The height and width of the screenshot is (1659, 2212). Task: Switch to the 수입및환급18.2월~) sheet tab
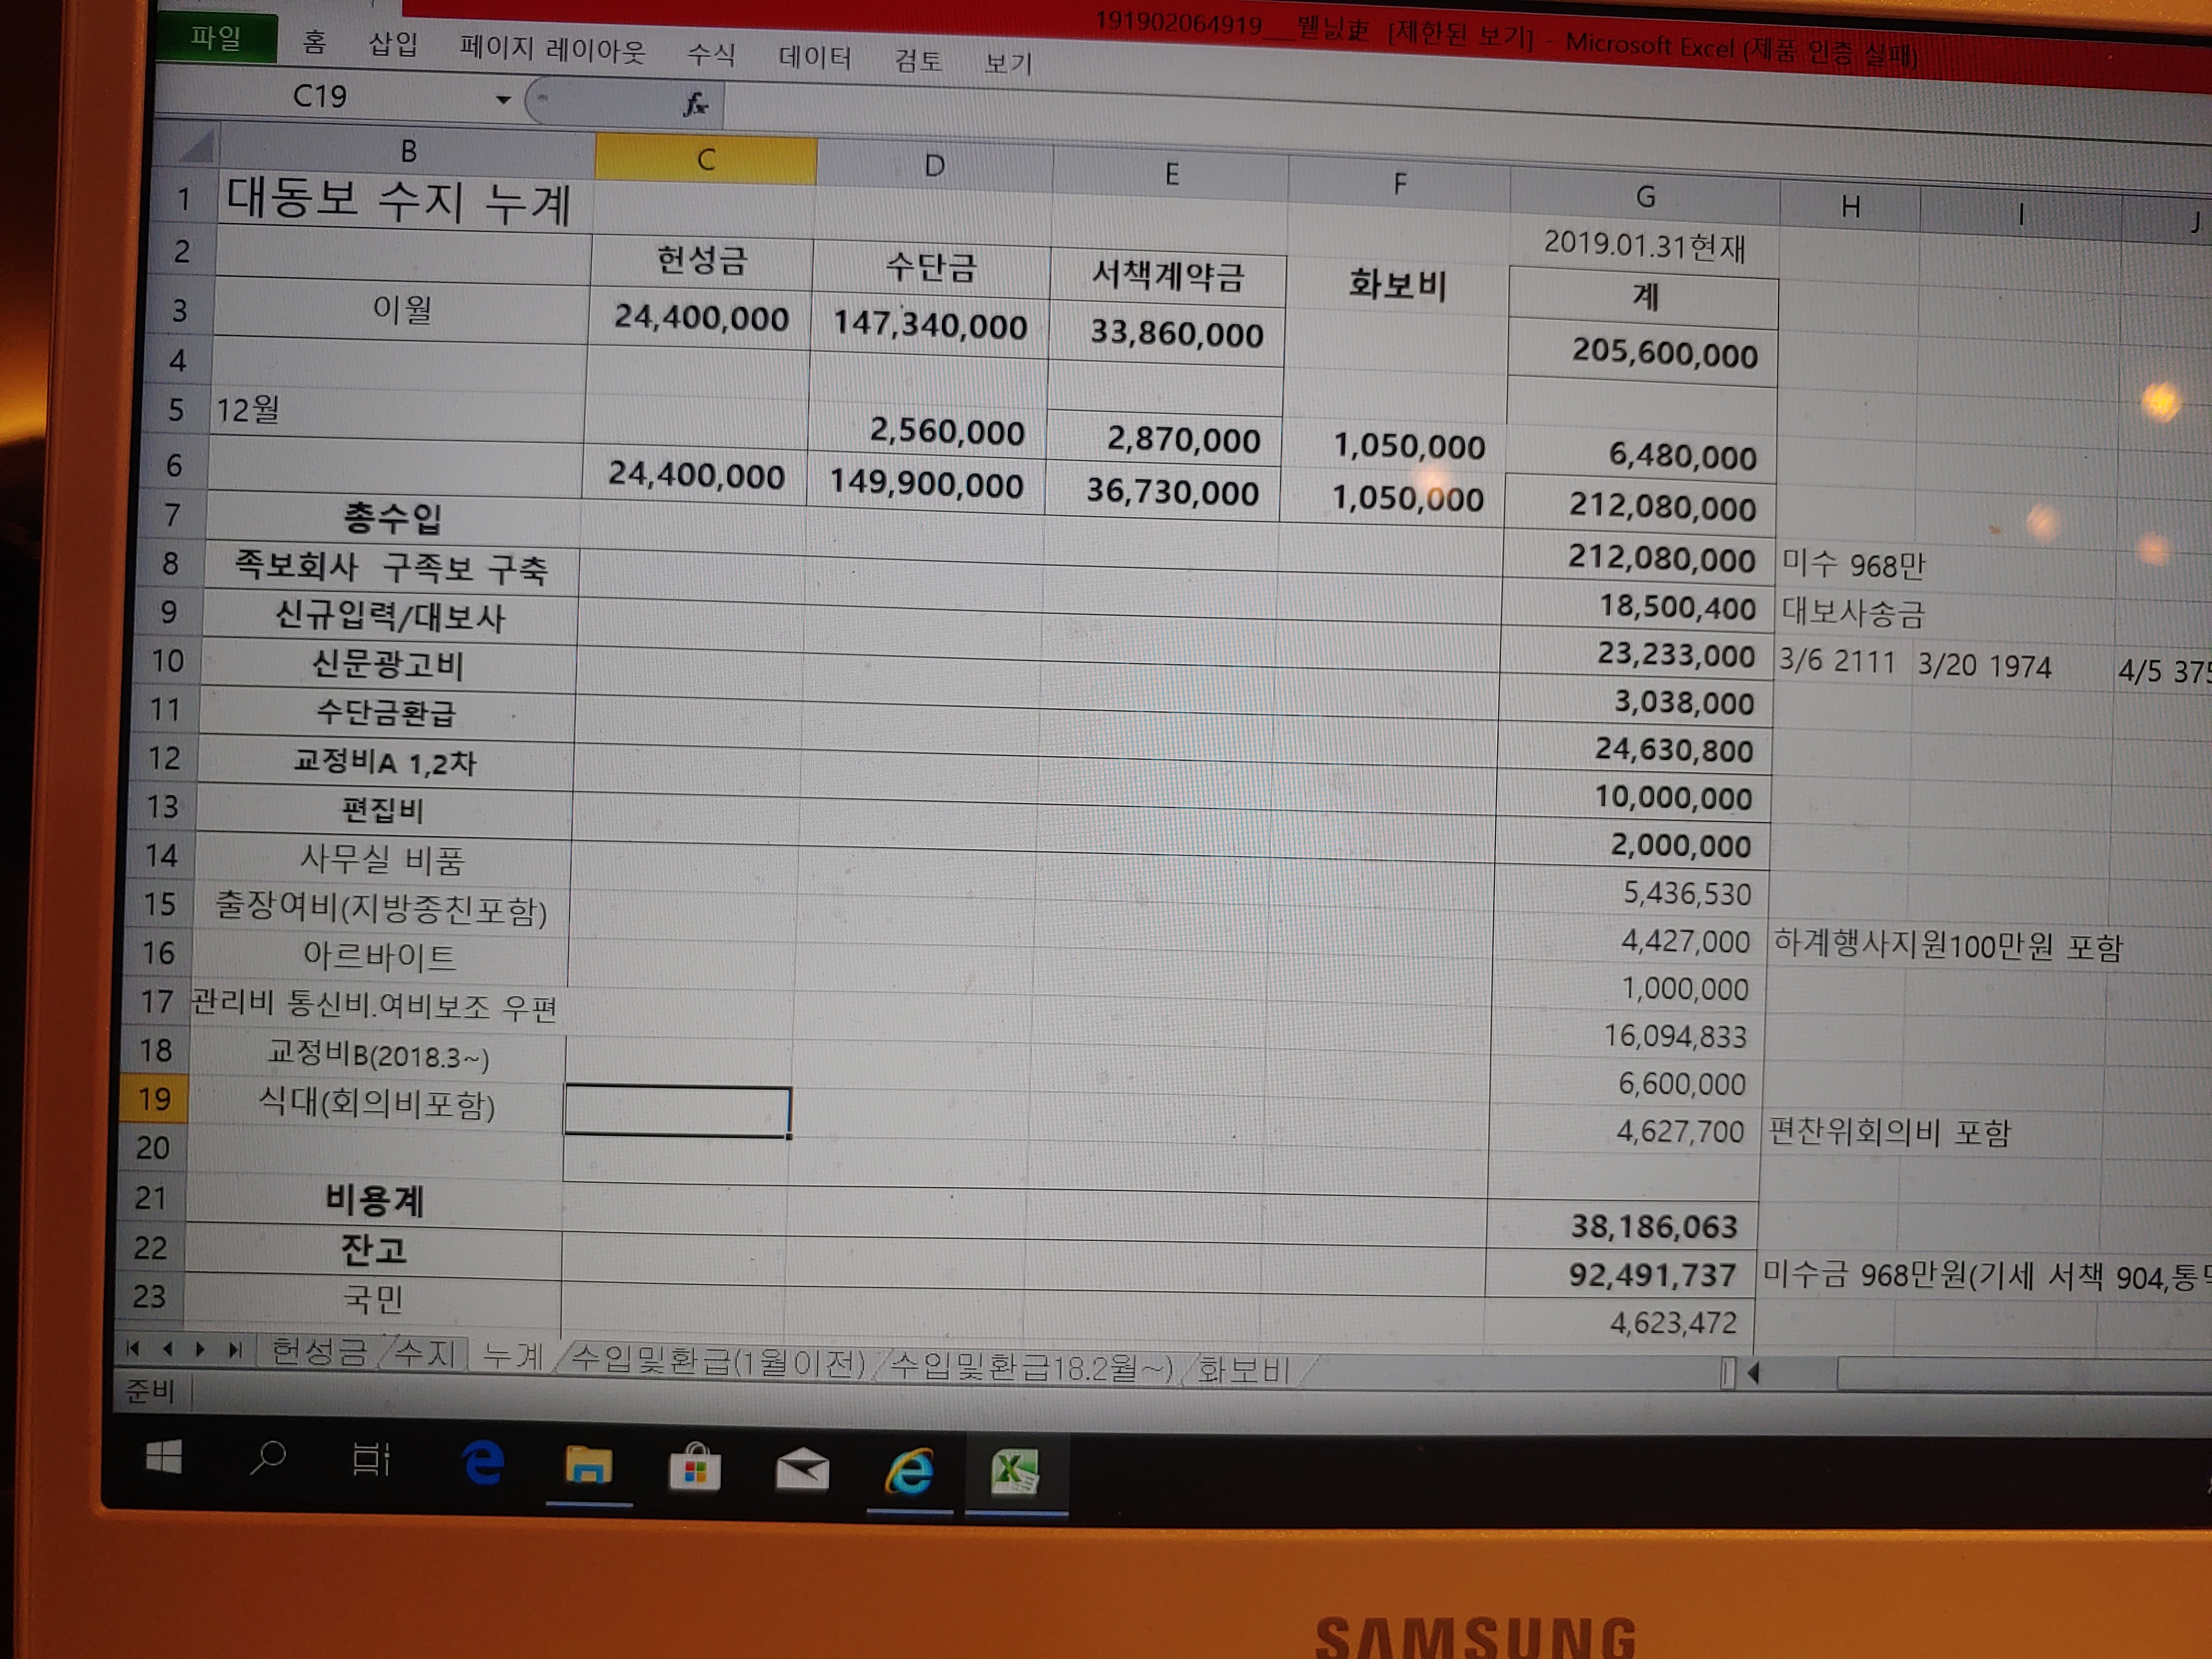1031,1366
